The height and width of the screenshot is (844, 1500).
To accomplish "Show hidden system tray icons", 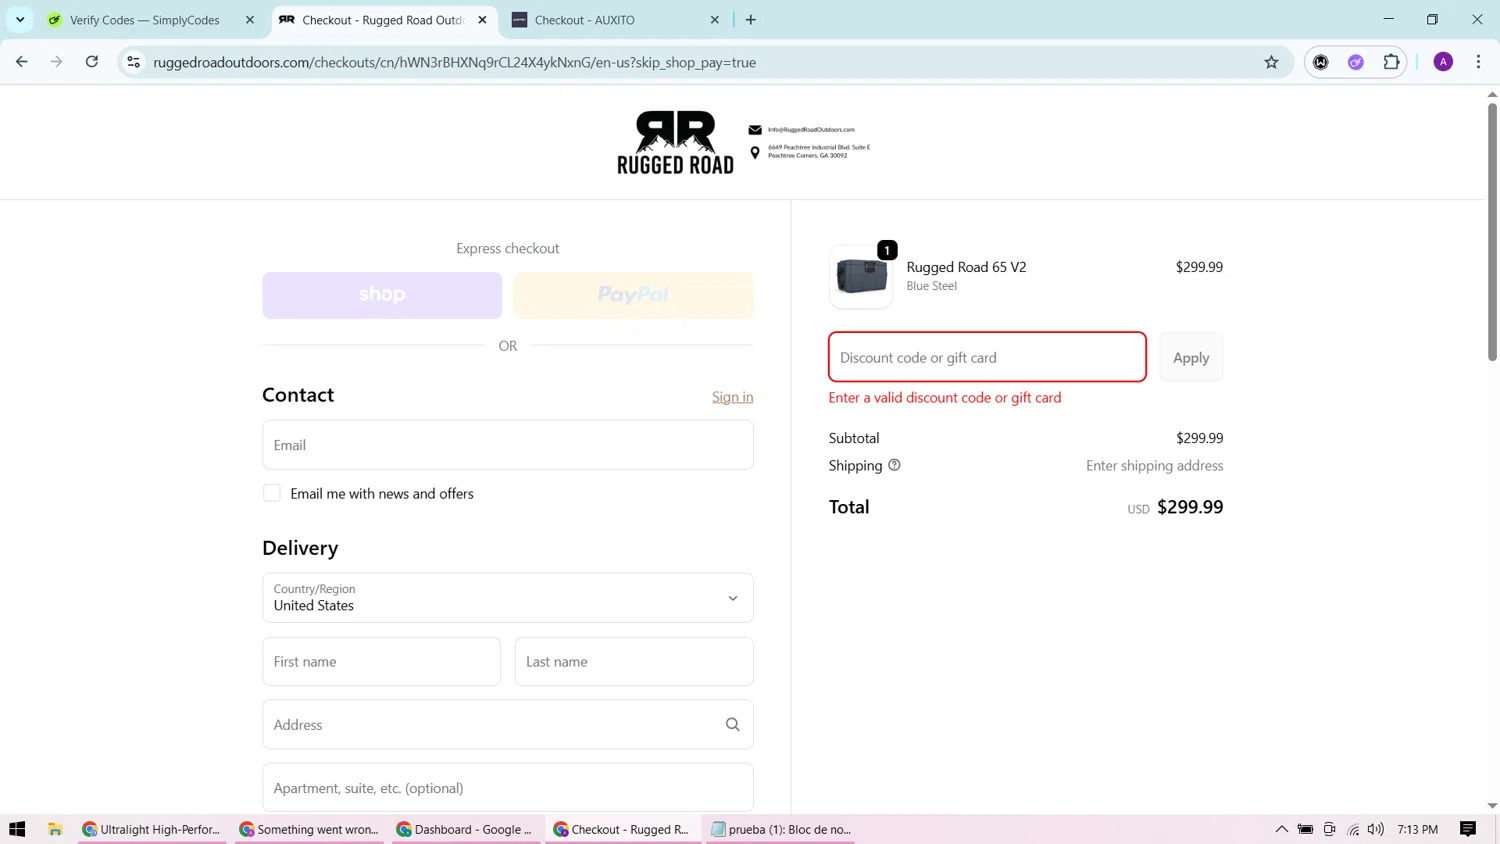I will 1281,829.
